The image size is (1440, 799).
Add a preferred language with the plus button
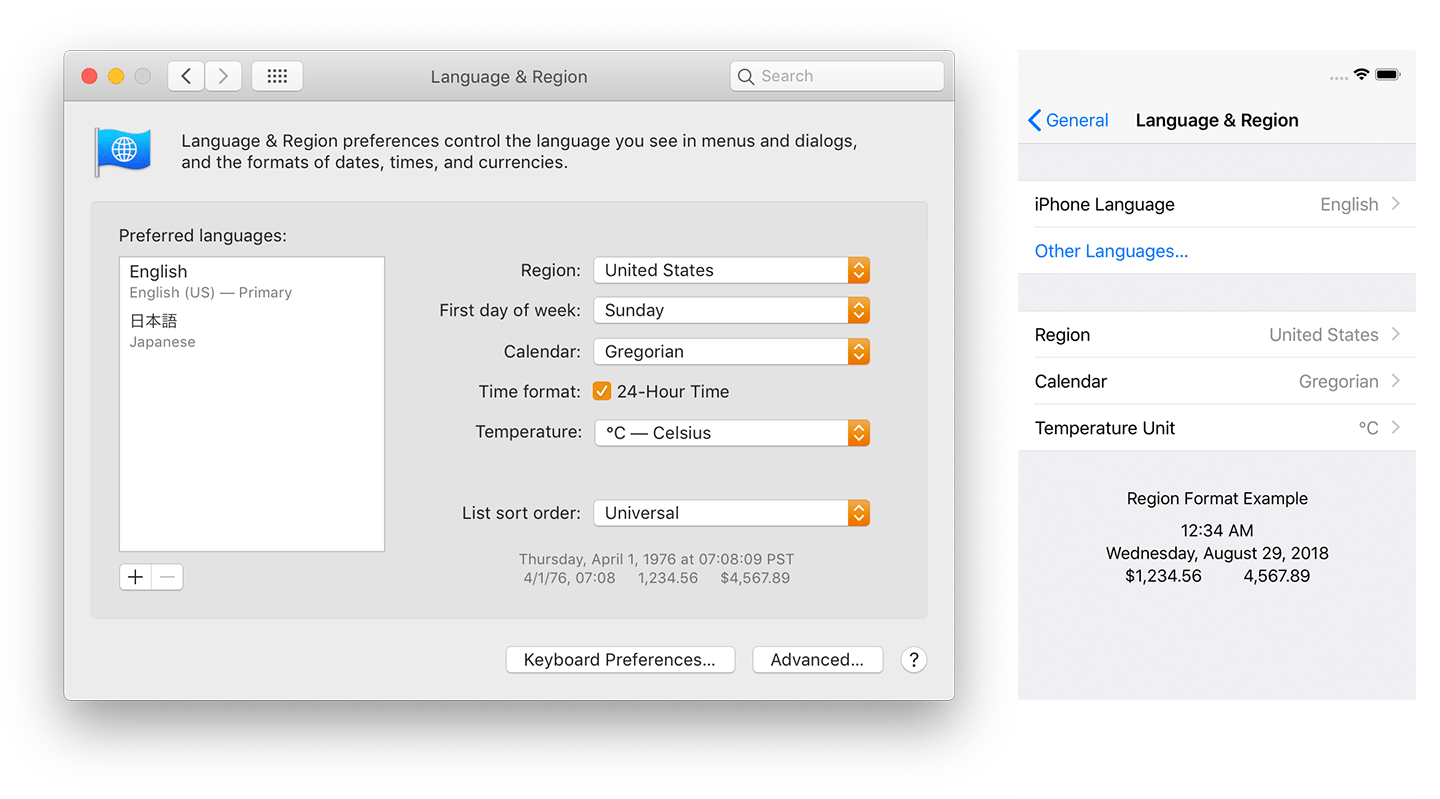point(135,577)
